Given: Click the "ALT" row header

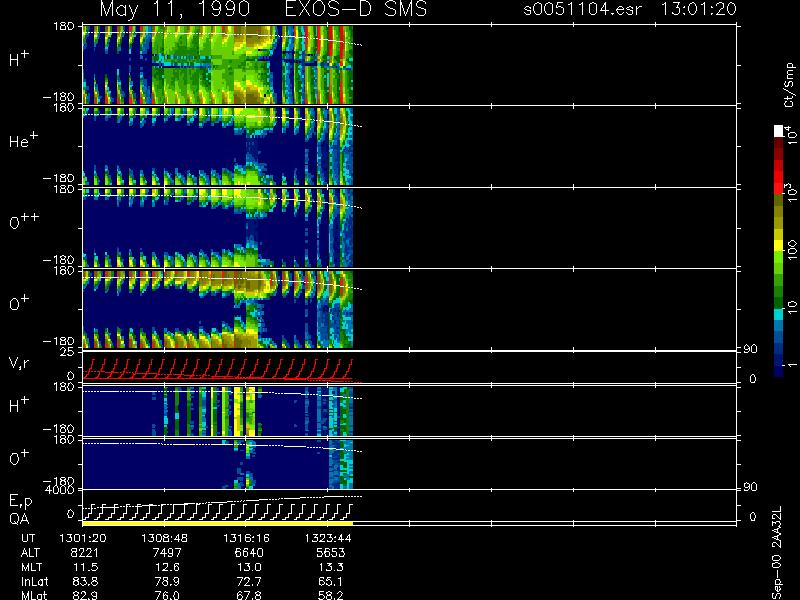Looking at the screenshot, I should pyautogui.click(x=30, y=553).
